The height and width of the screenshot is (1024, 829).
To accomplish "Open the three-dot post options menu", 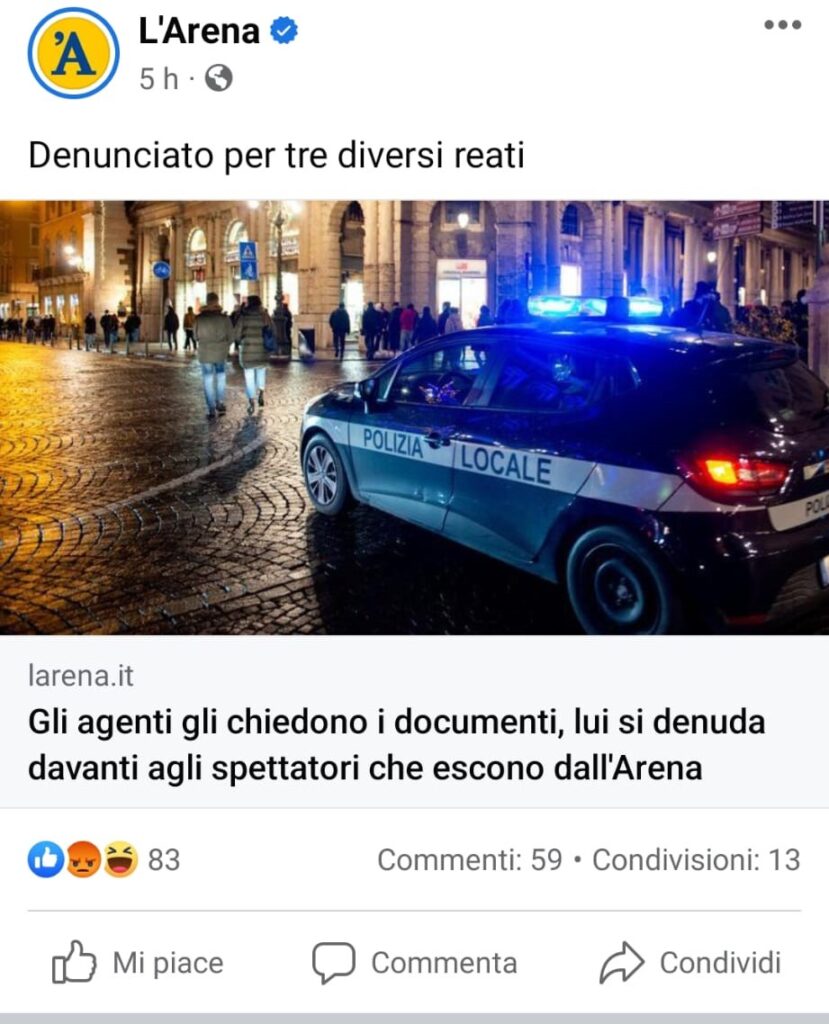I will tap(783, 25).
